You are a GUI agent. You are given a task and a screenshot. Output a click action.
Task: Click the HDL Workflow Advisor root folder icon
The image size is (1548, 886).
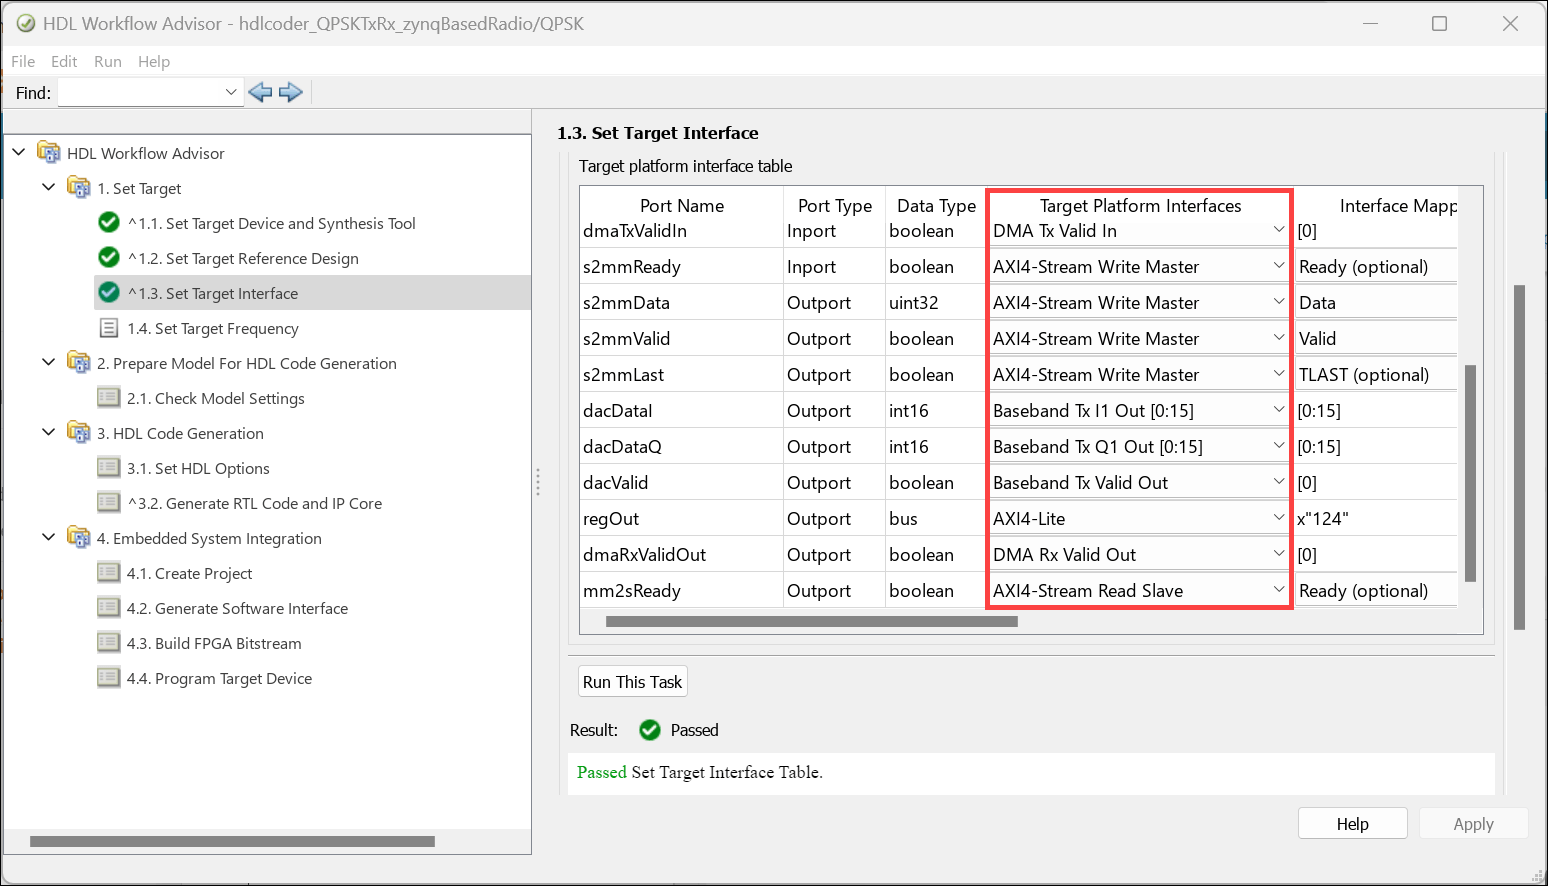pos(48,153)
